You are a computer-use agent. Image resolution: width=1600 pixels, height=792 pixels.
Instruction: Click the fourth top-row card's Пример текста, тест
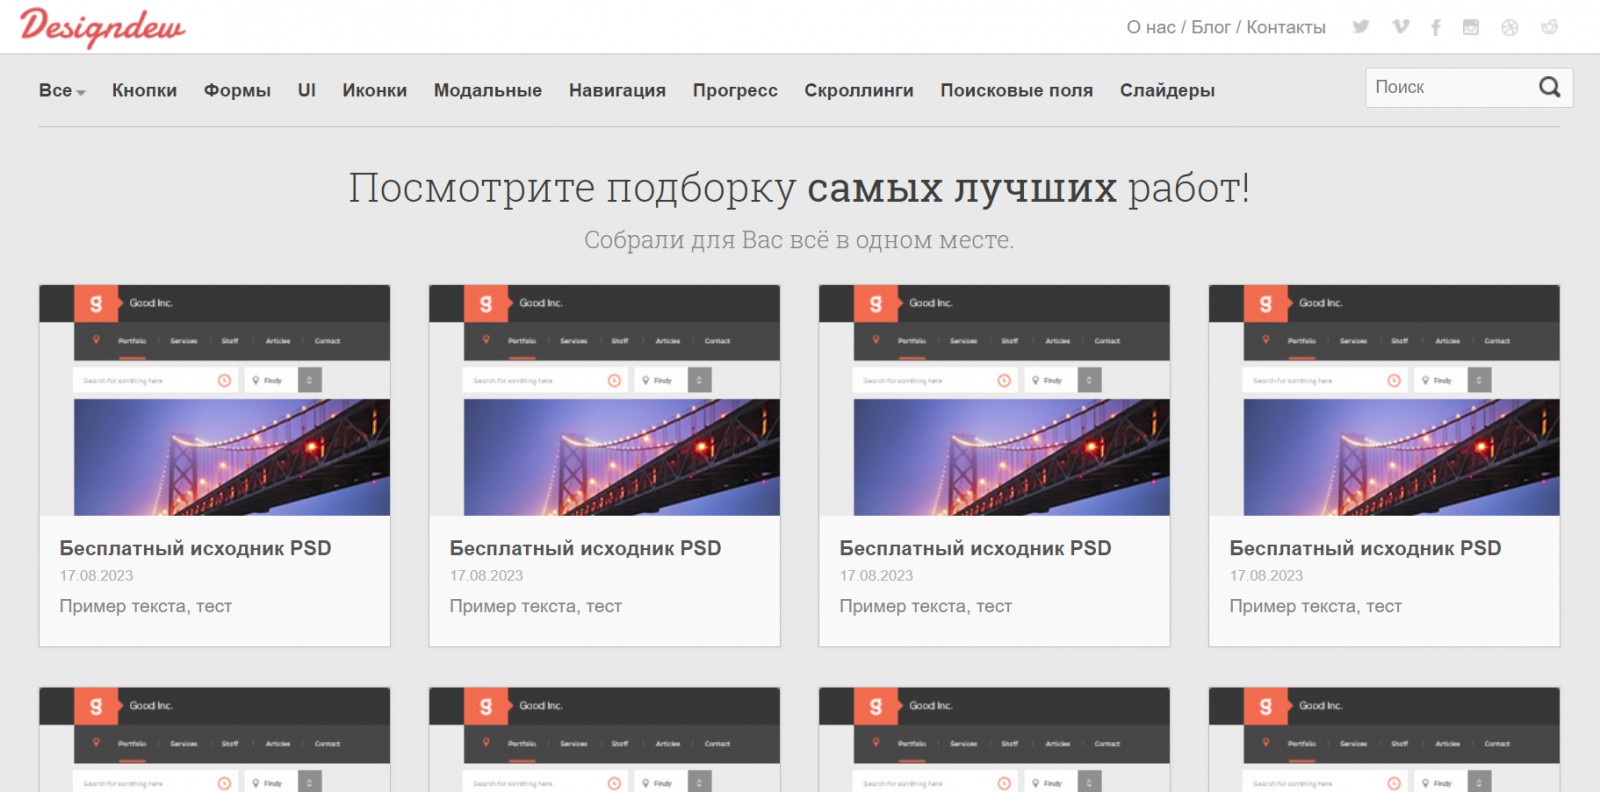tap(1315, 606)
